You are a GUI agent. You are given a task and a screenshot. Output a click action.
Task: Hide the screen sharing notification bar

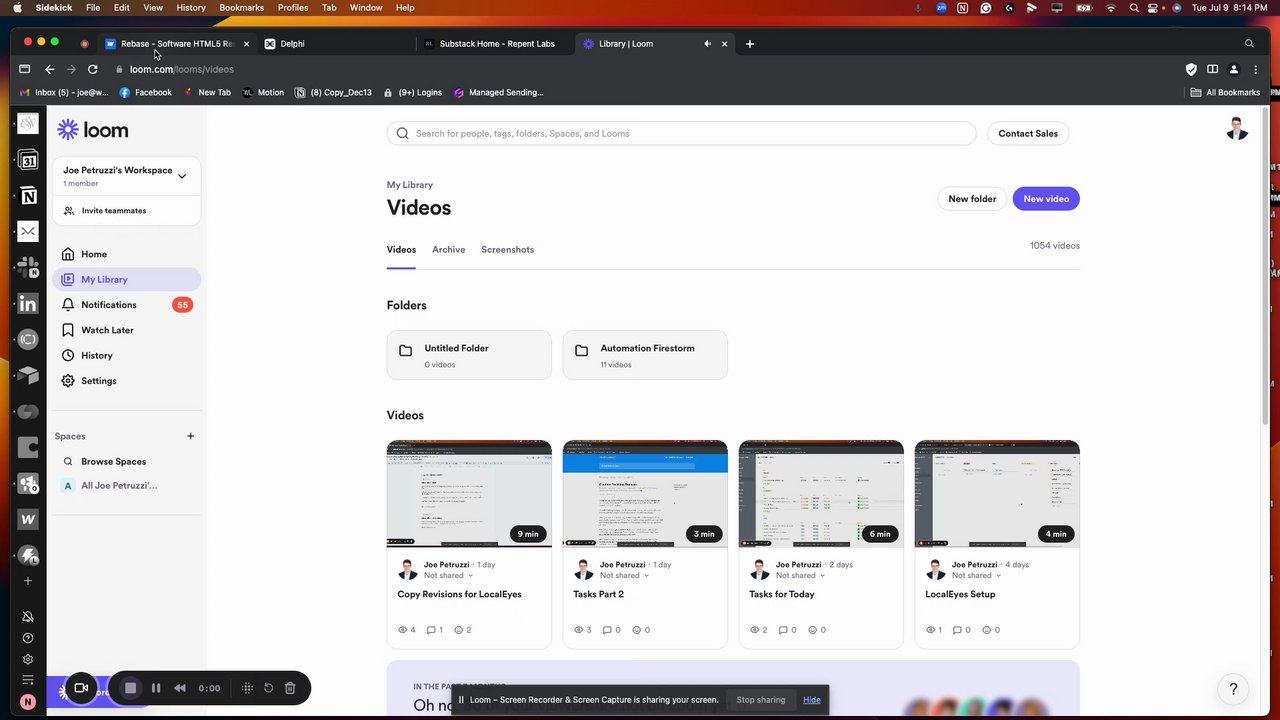pyautogui.click(x=811, y=699)
